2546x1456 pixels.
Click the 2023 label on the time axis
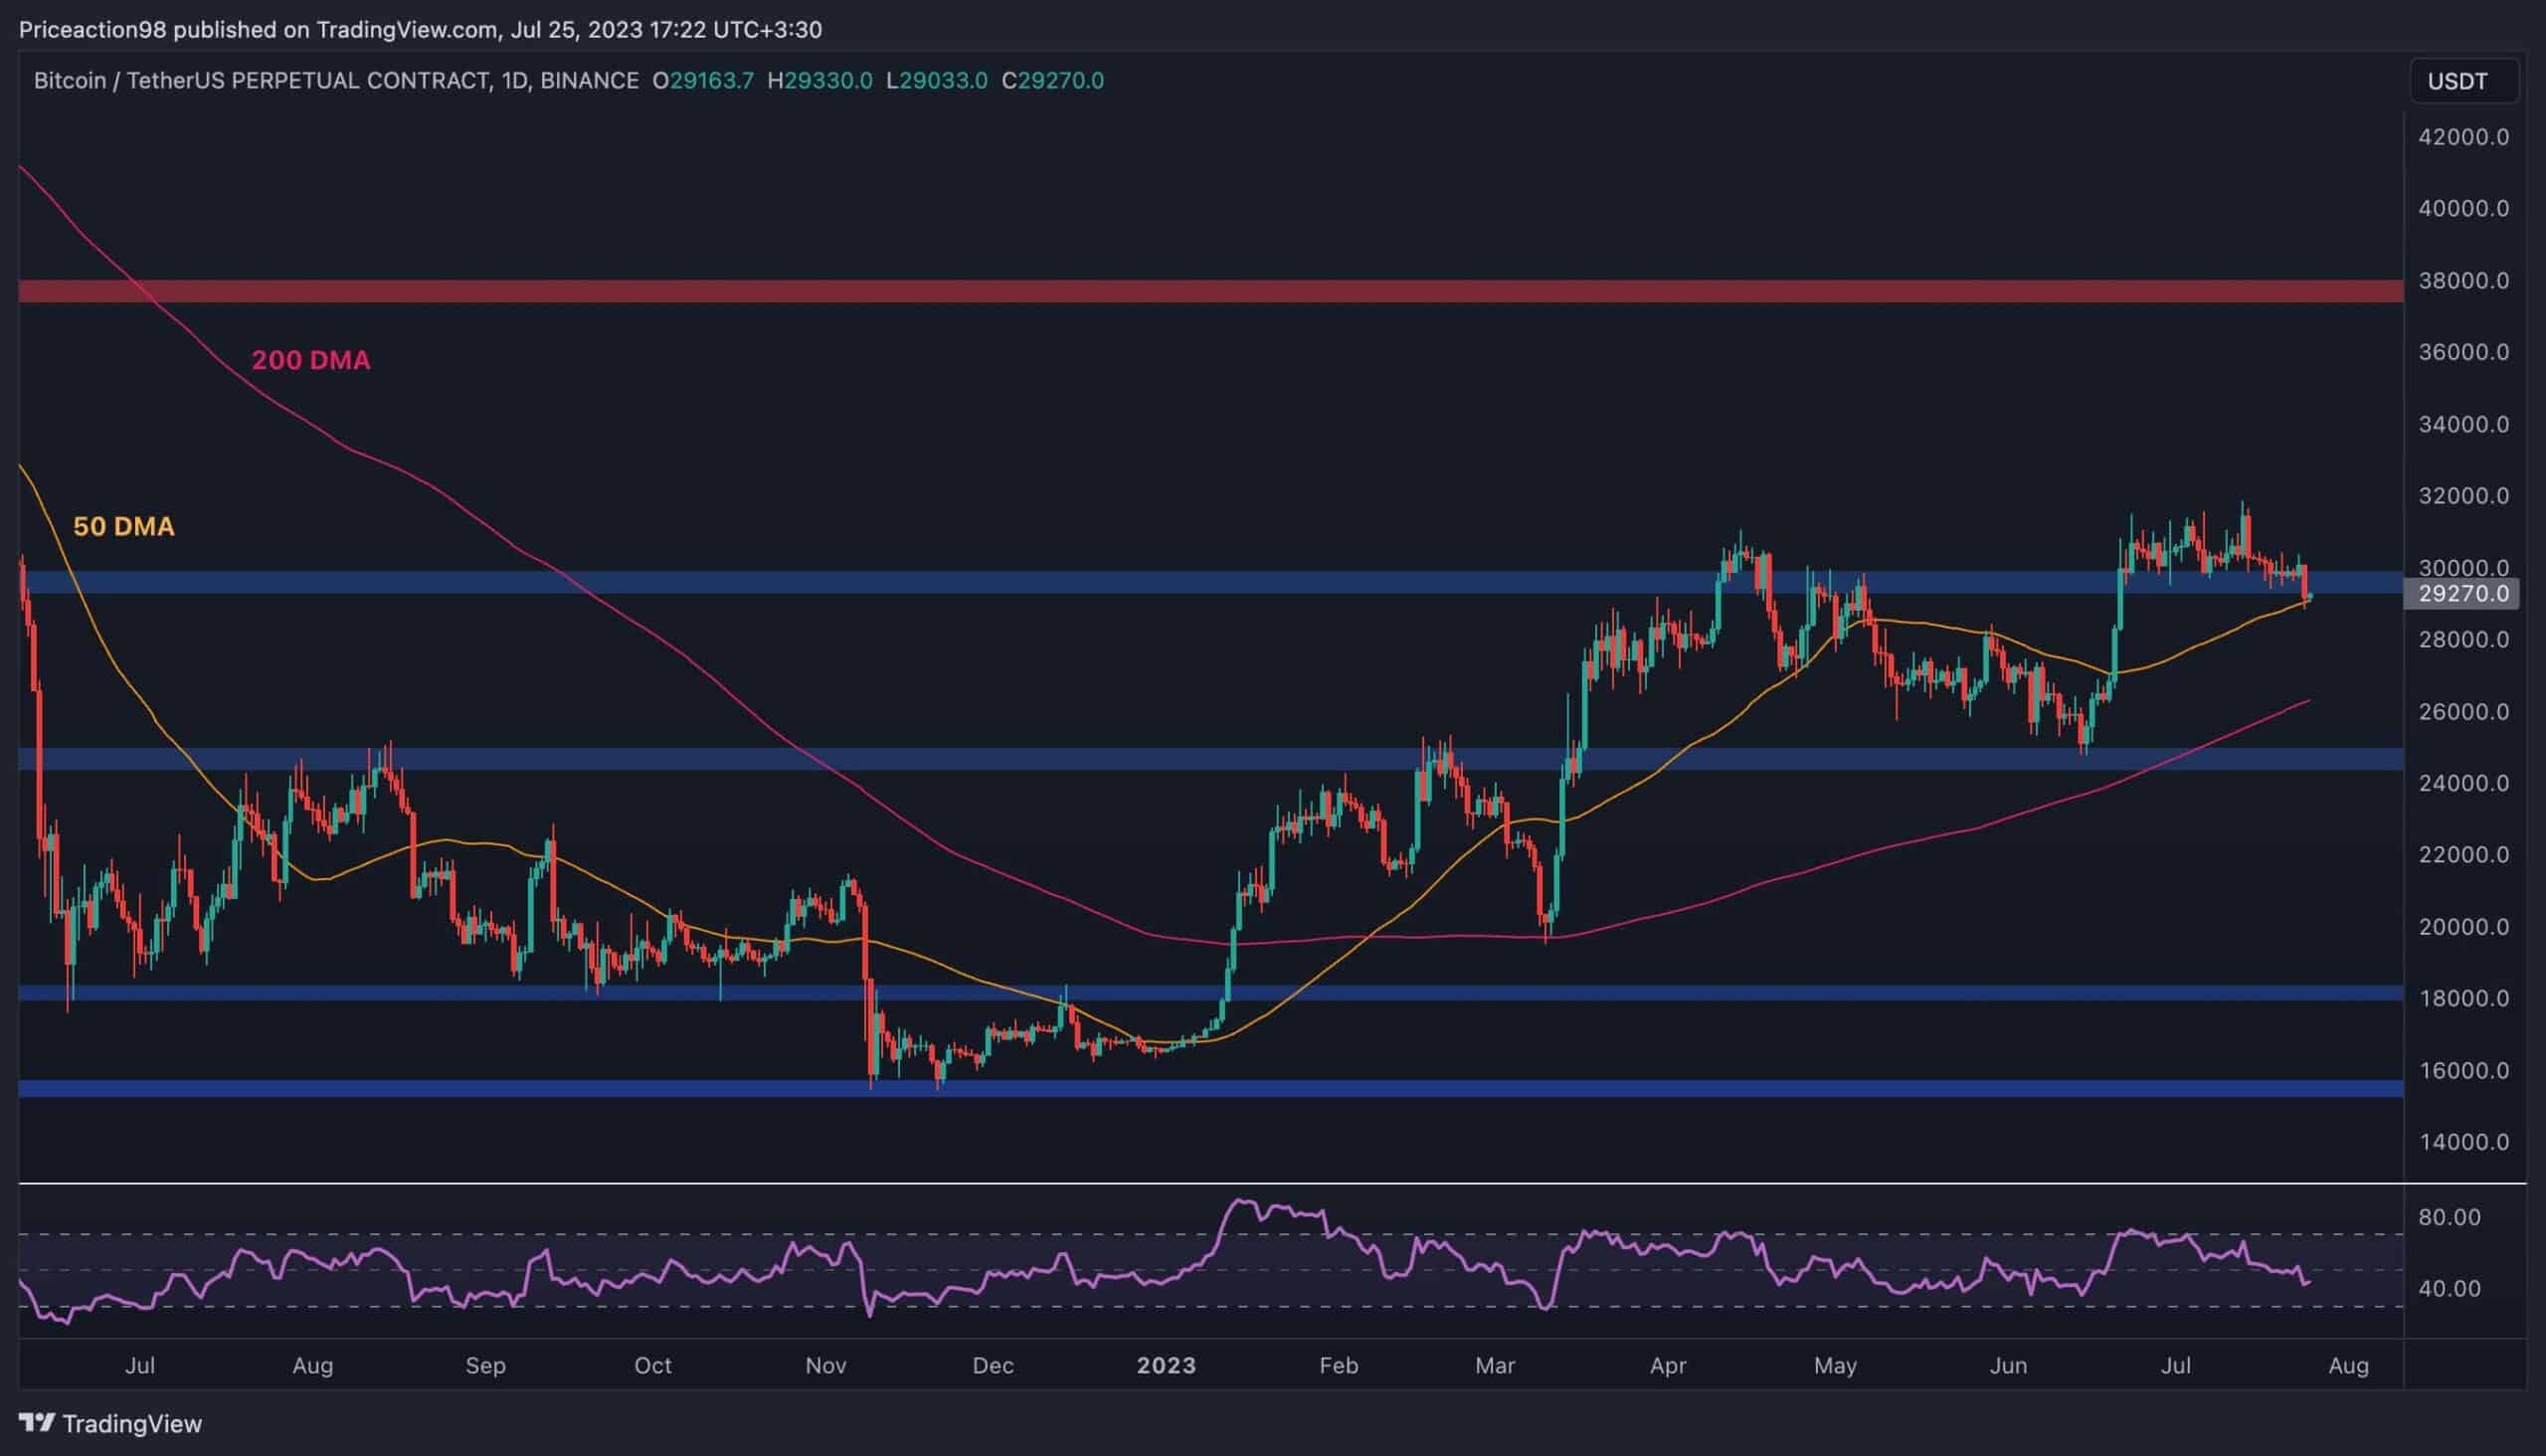1166,1366
